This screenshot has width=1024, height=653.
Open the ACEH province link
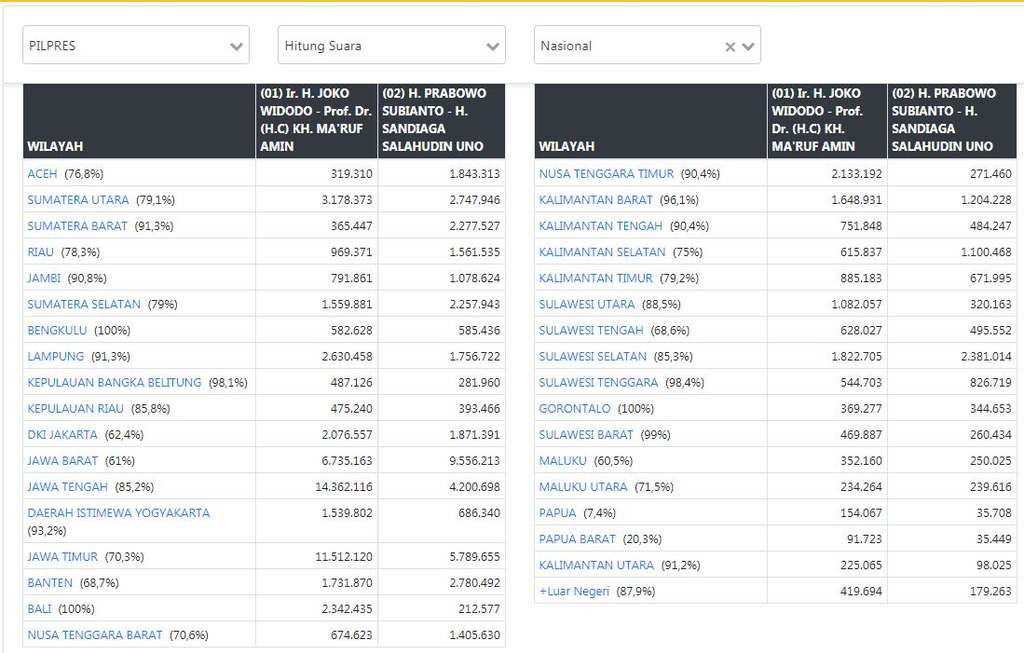point(42,174)
